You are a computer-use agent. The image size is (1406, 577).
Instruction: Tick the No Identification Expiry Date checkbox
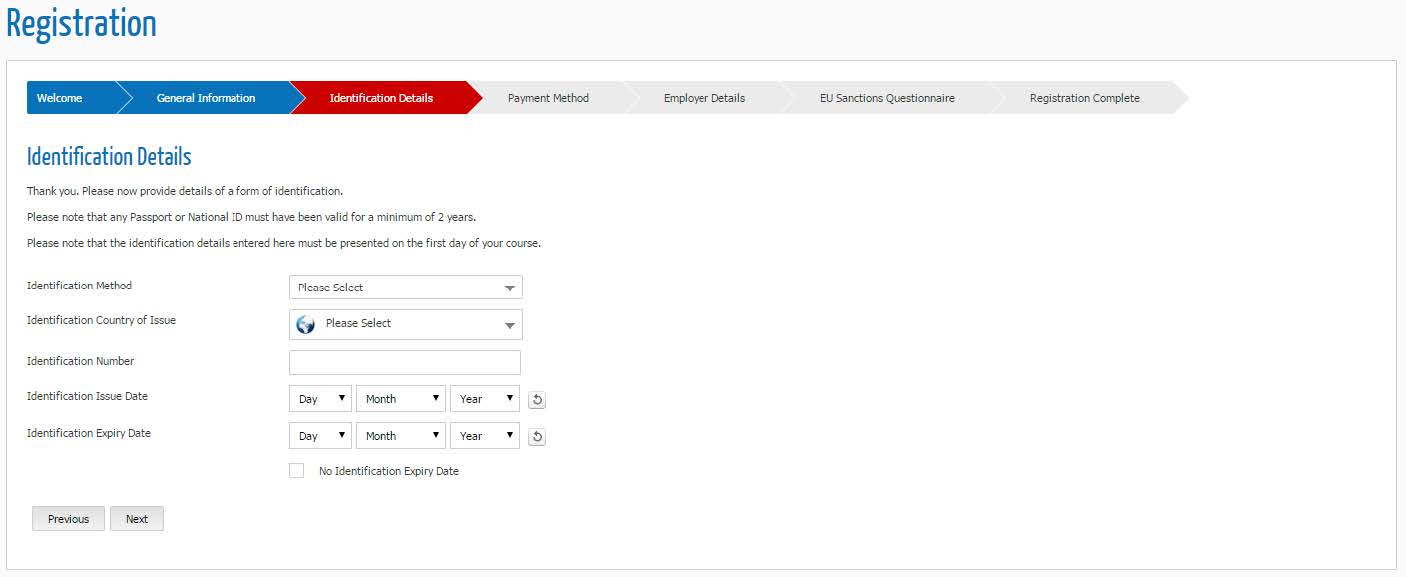click(297, 471)
